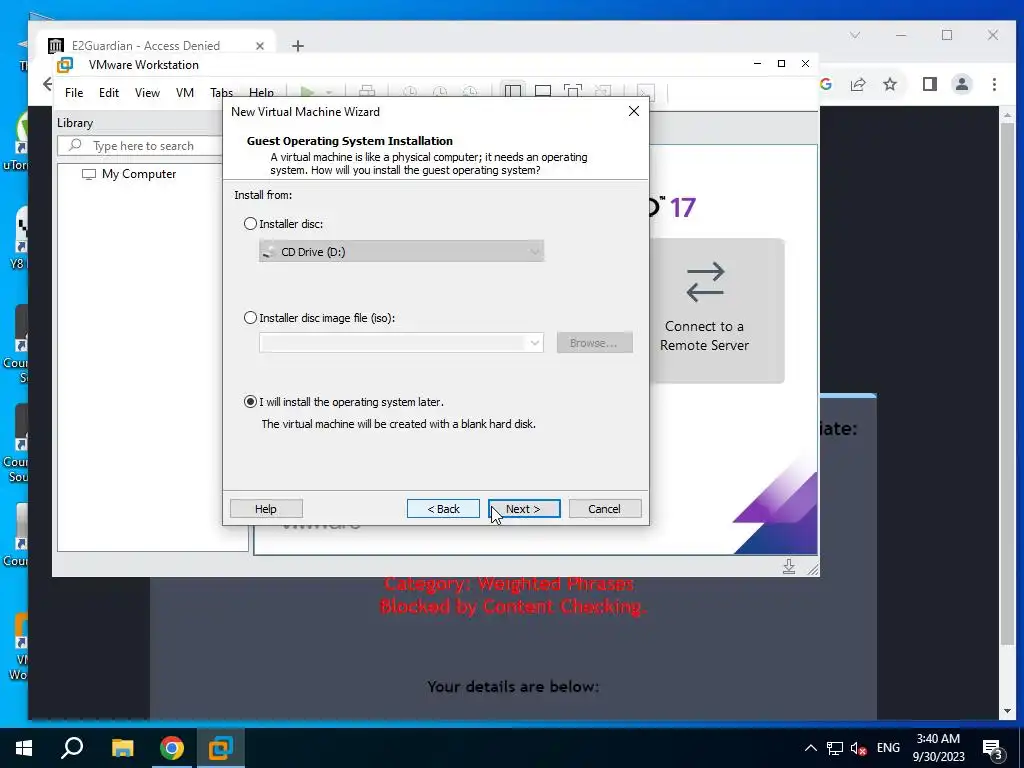Open the Tabs menu in VMware Workstation
This screenshot has height=768, width=1024.
[221, 93]
